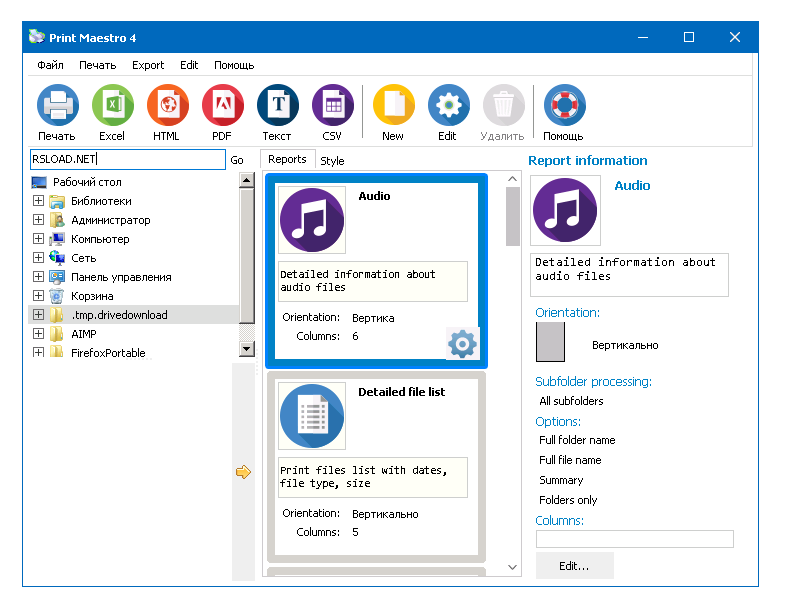Export to PDF toolbar icon

[x=222, y=106]
